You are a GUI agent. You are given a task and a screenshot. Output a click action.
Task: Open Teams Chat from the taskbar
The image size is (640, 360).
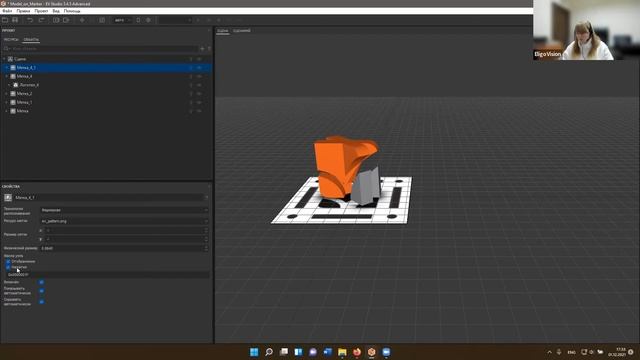tap(313, 352)
